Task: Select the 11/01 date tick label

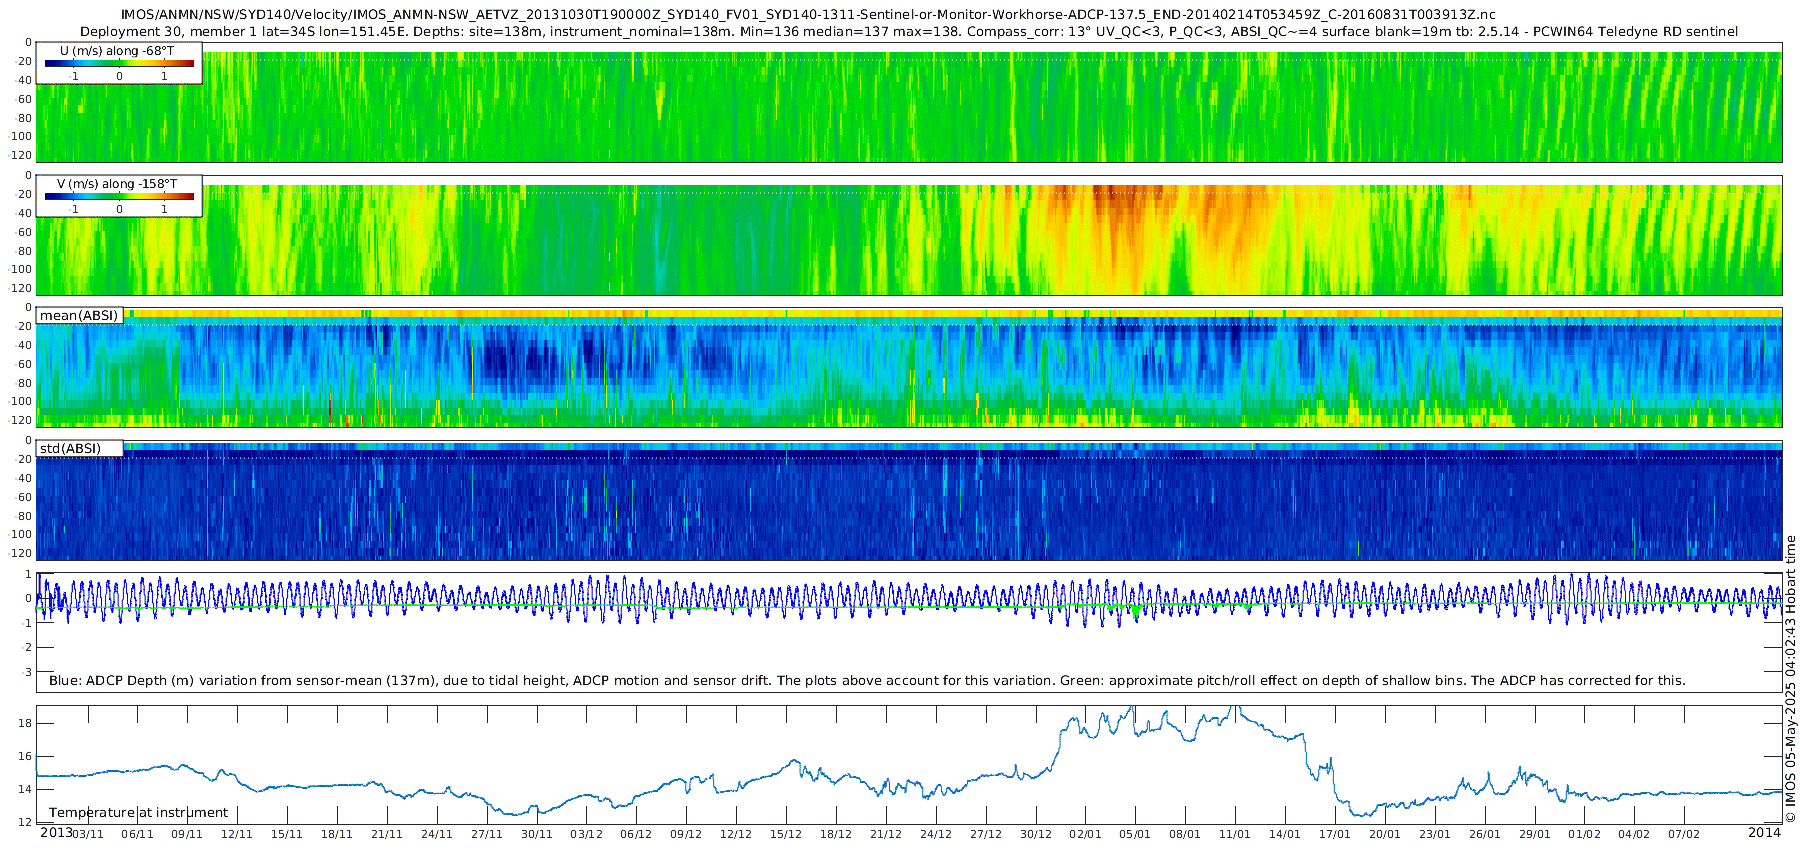Action: click(1235, 834)
